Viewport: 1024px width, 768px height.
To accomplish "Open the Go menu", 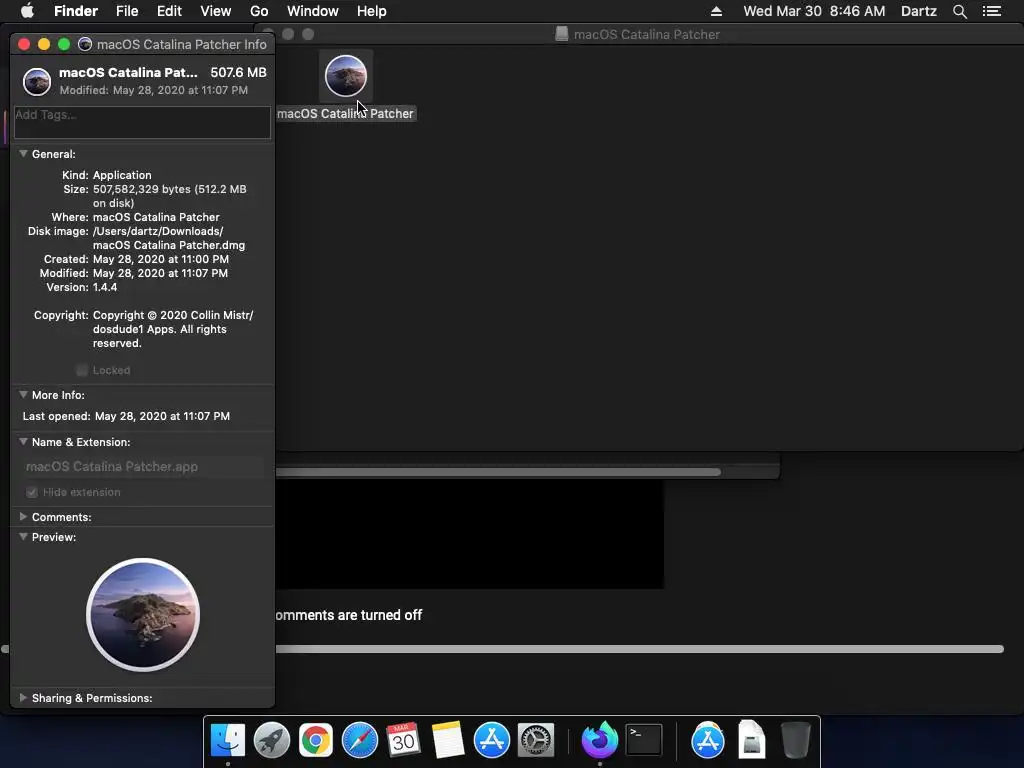I will pos(259,11).
